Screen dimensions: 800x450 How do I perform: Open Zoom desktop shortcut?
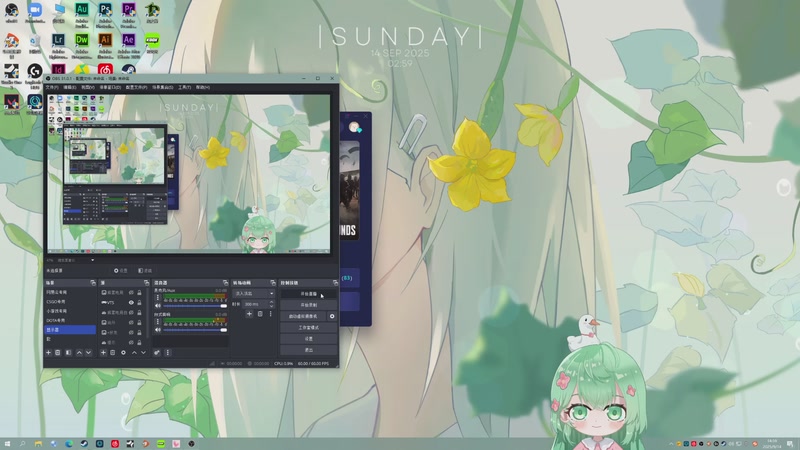[35, 12]
